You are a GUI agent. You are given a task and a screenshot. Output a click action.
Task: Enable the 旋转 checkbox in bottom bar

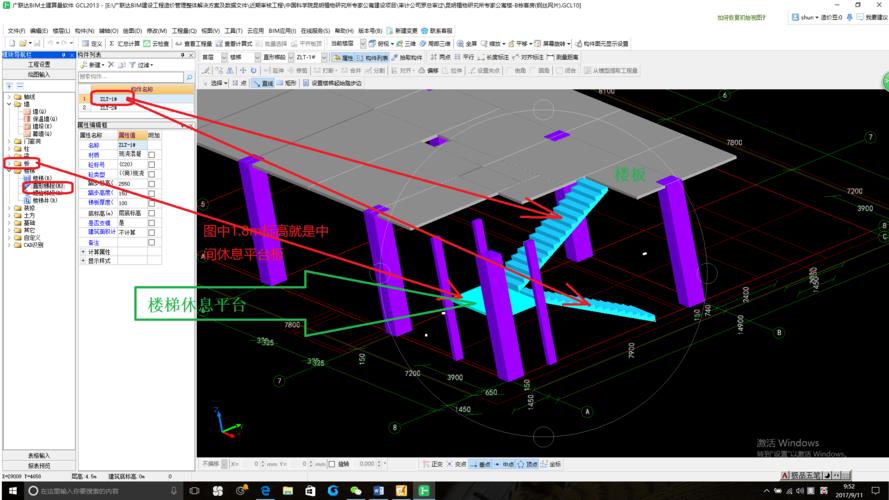[x=333, y=464]
